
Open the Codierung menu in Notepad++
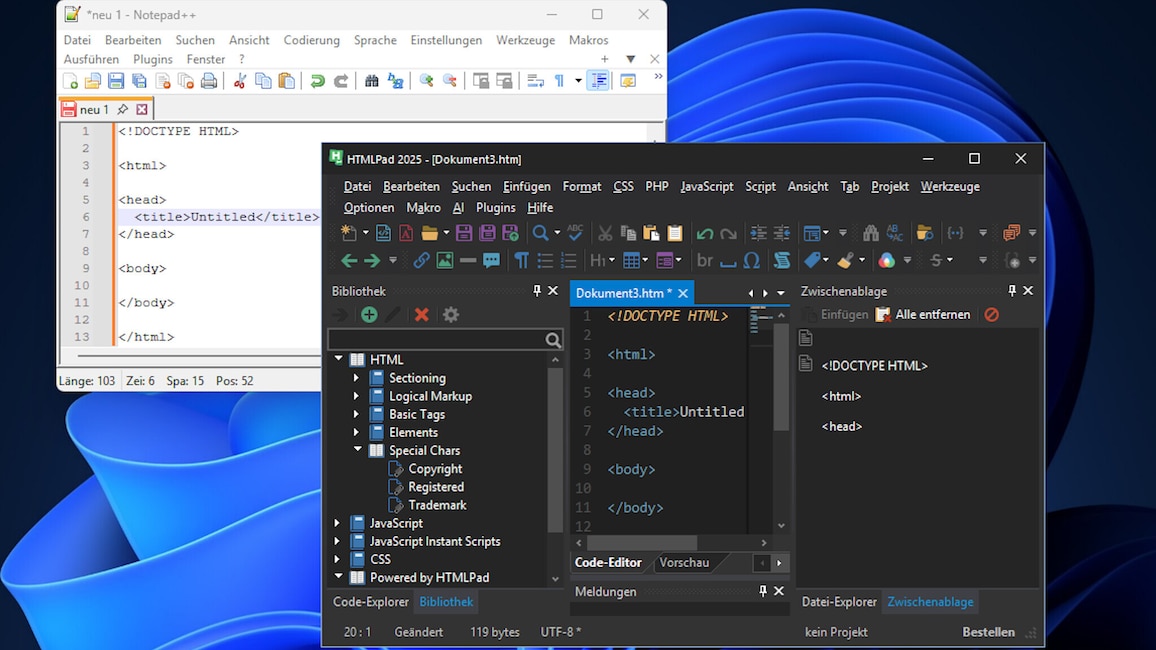pos(312,40)
